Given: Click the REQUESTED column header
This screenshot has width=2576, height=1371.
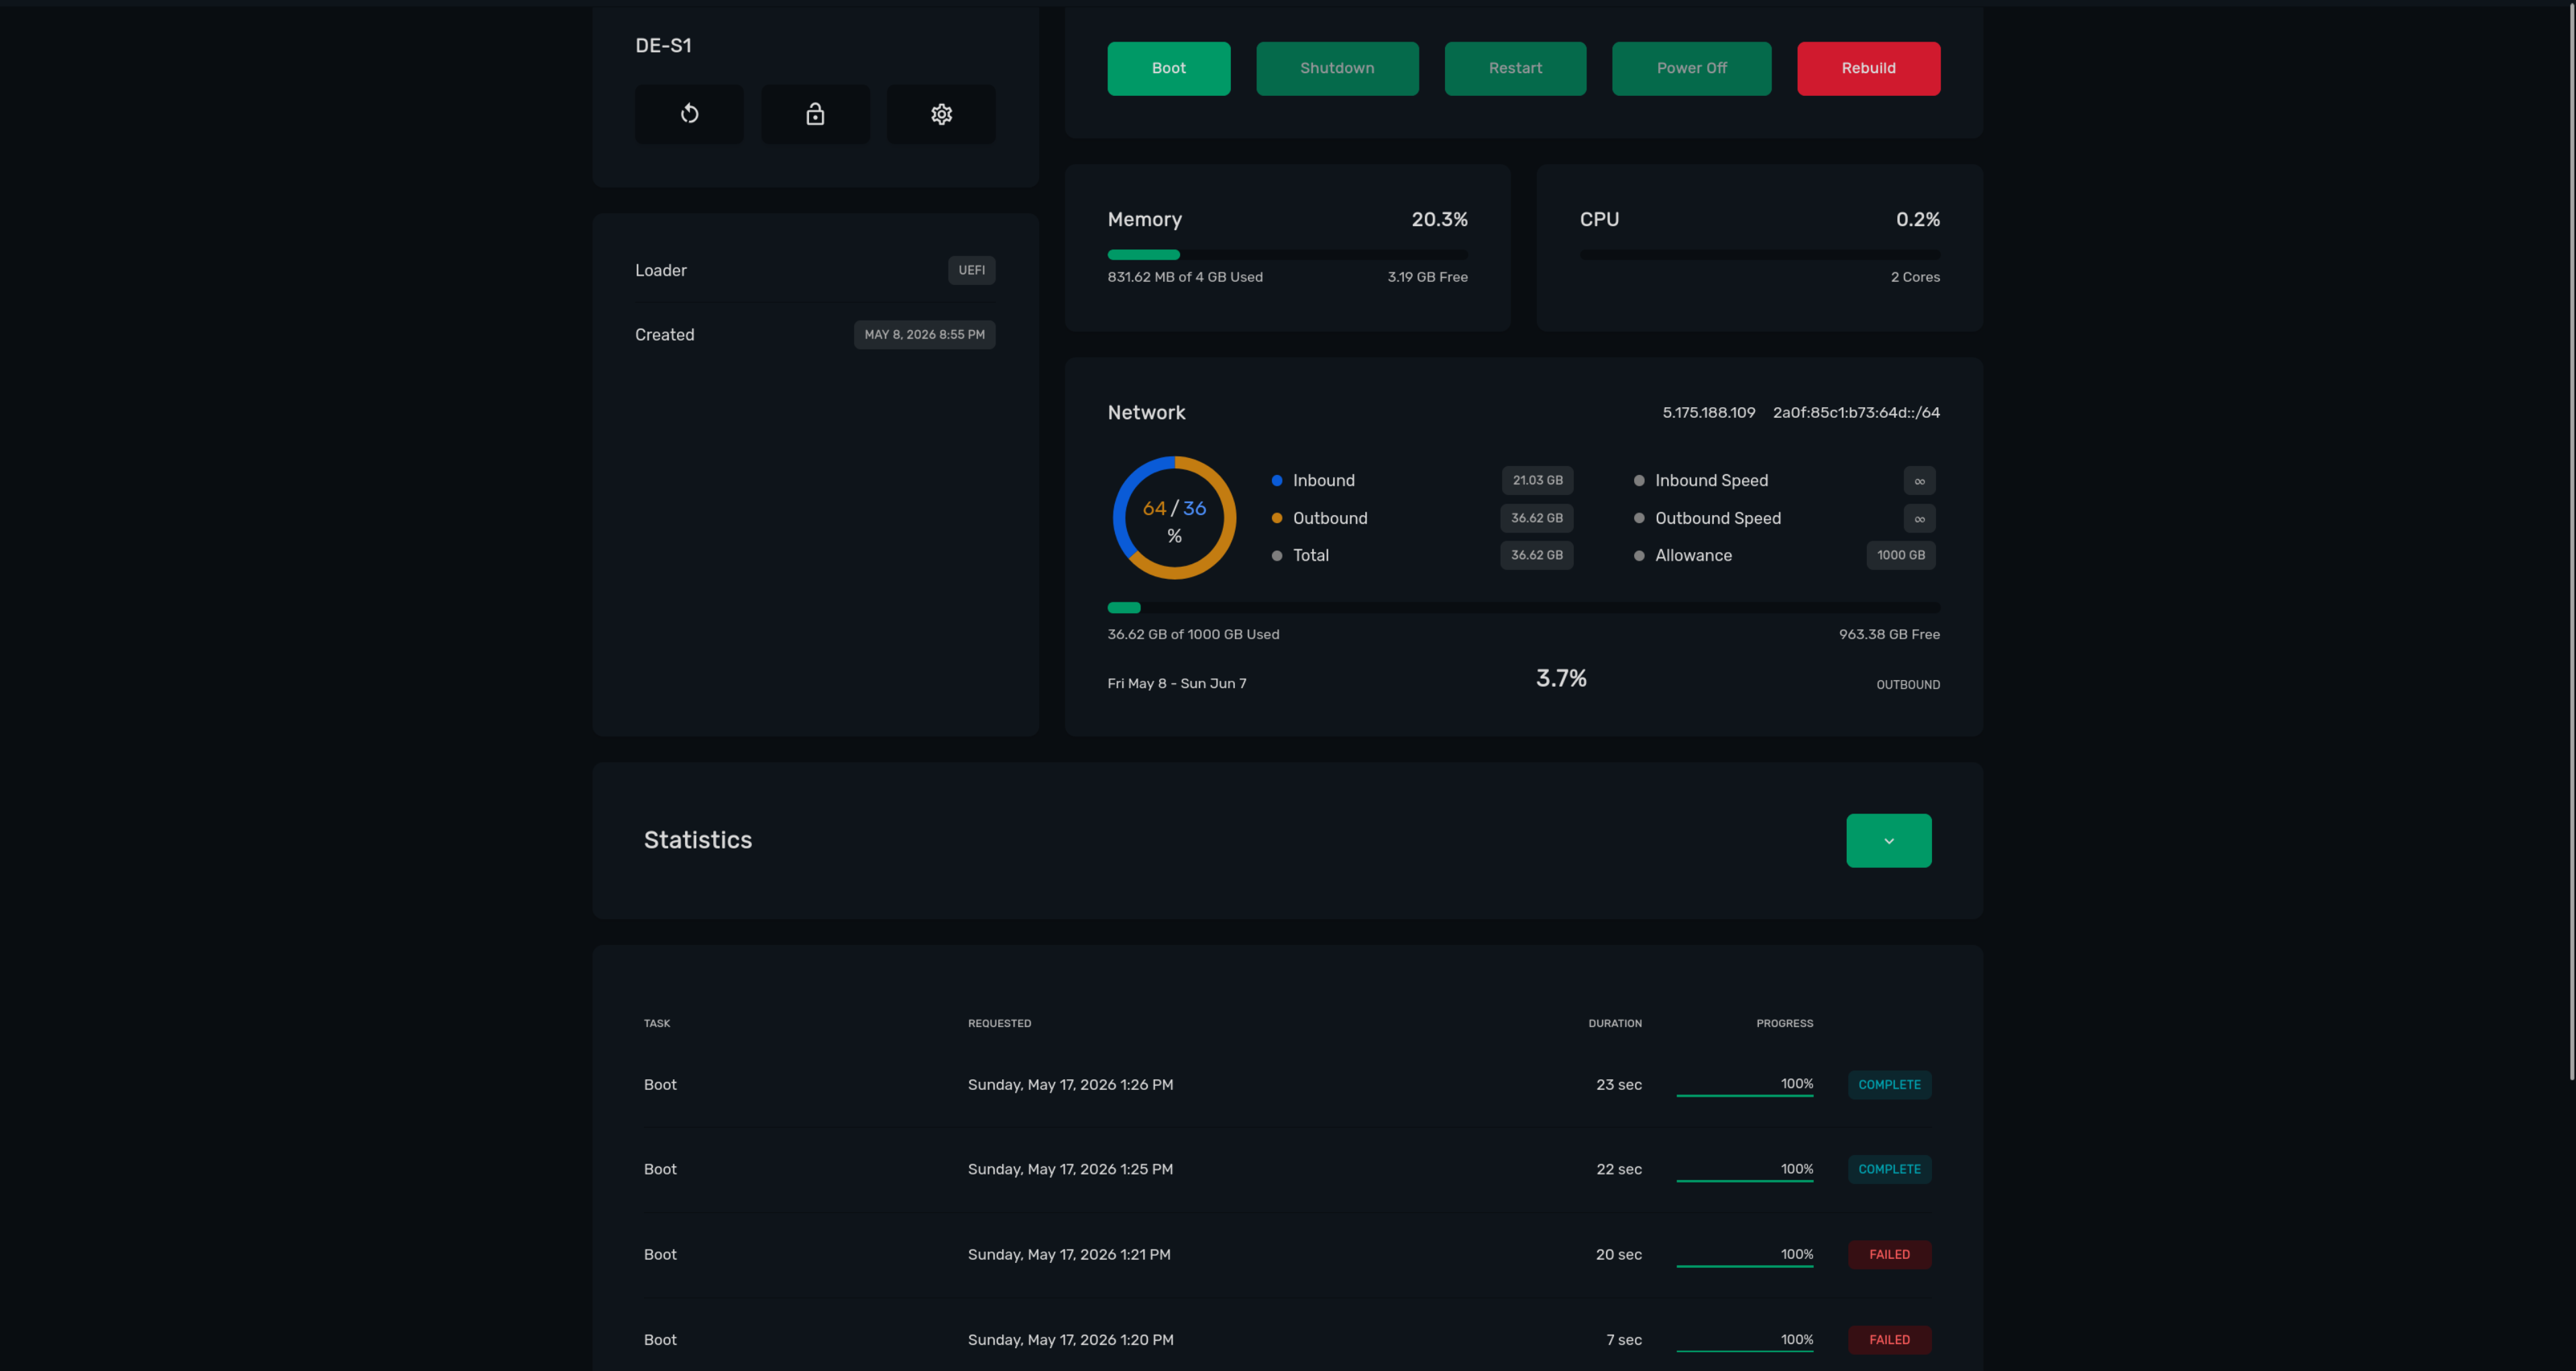Looking at the screenshot, I should click(x=999, y=1023).
